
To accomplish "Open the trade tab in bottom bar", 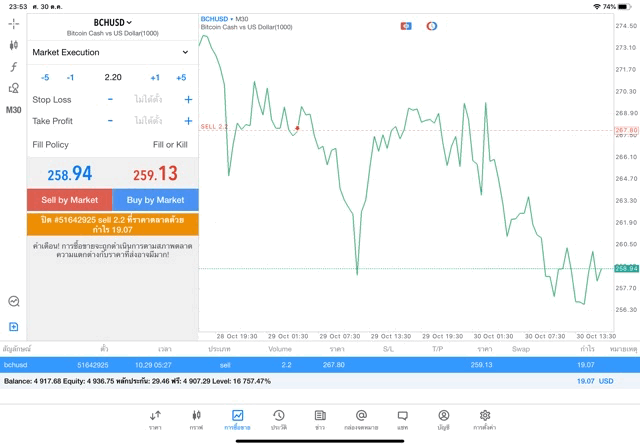I will [x=237, y=420].
